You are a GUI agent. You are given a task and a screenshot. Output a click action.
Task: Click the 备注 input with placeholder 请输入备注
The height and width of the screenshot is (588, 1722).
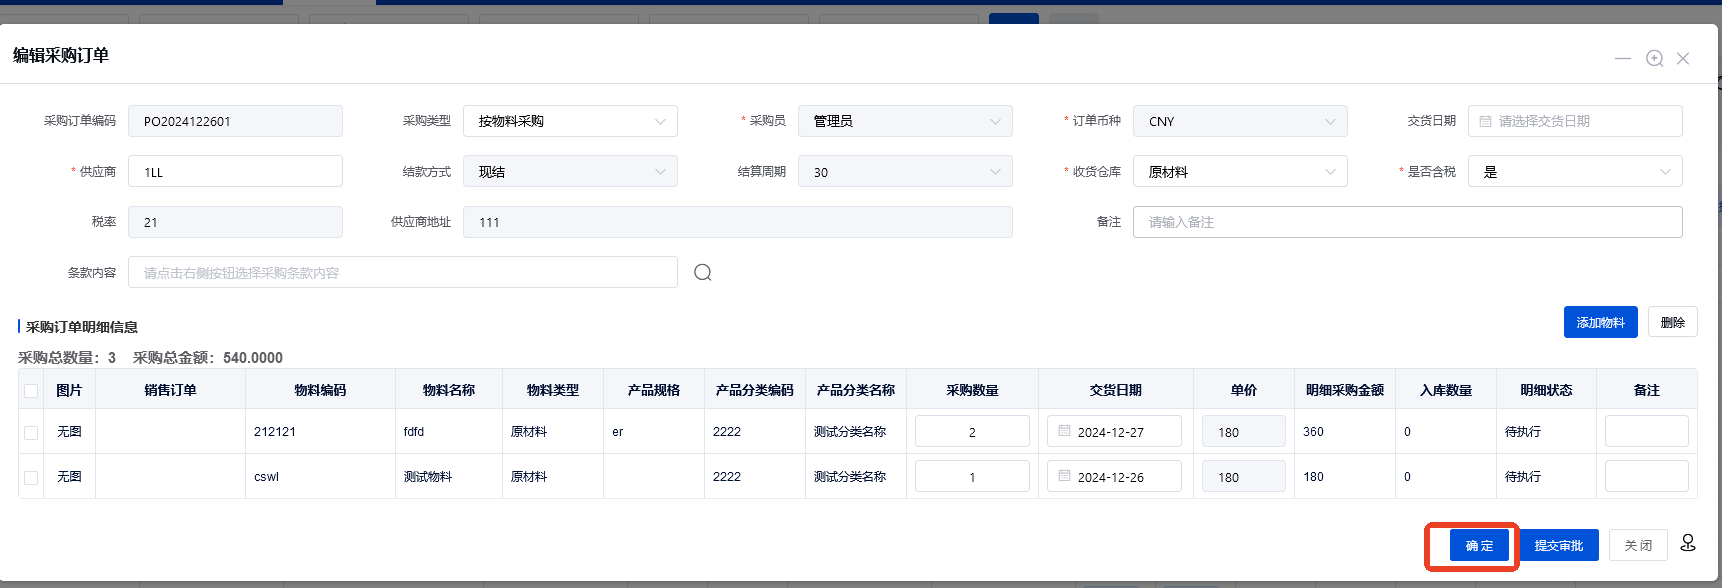[1408, 222]
